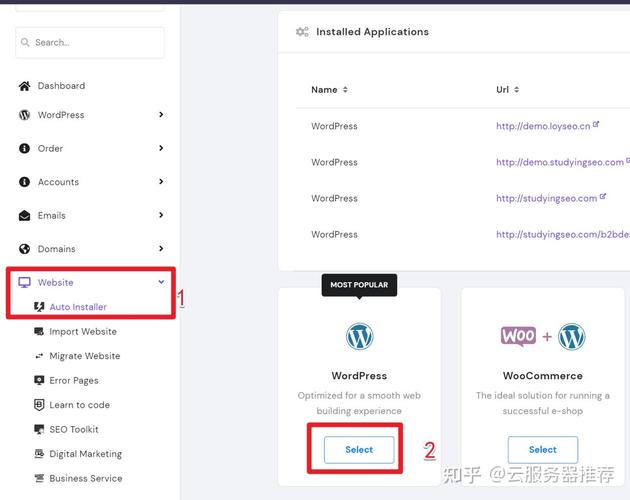Click the external link icon beside demo.loyseo.cn
630x500 pixels.
596,125
